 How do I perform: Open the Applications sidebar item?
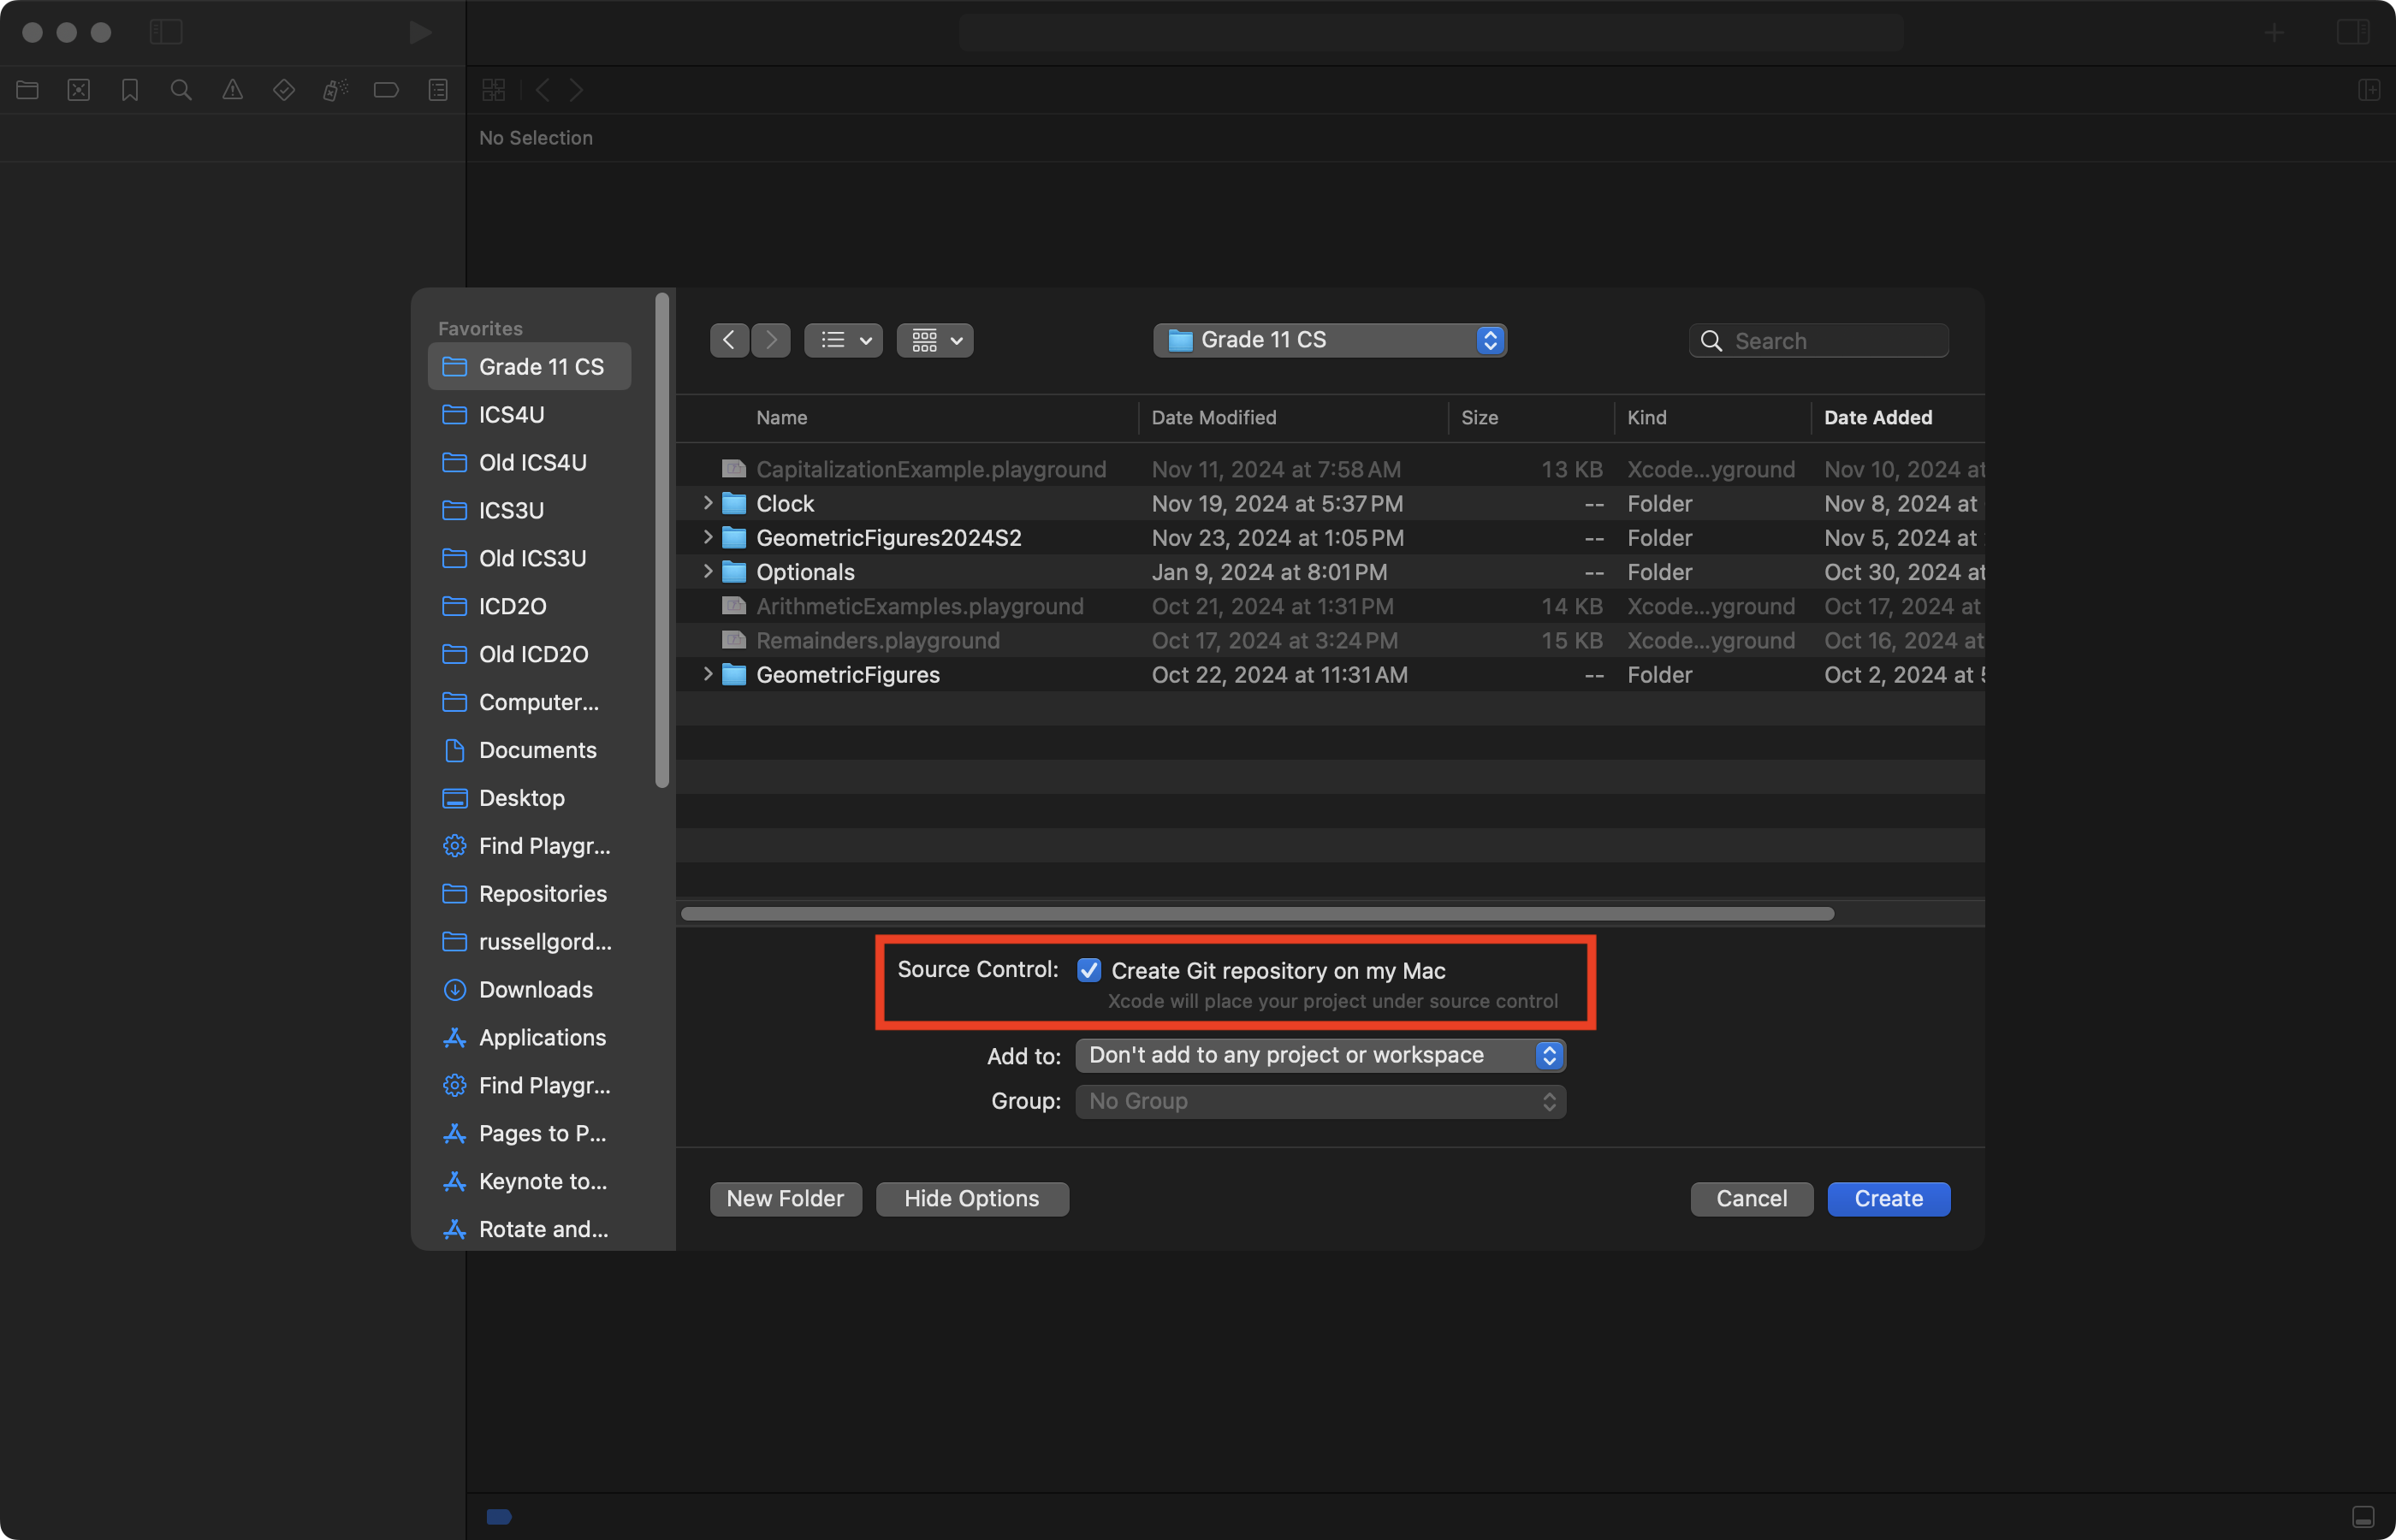click(541, 1037)
